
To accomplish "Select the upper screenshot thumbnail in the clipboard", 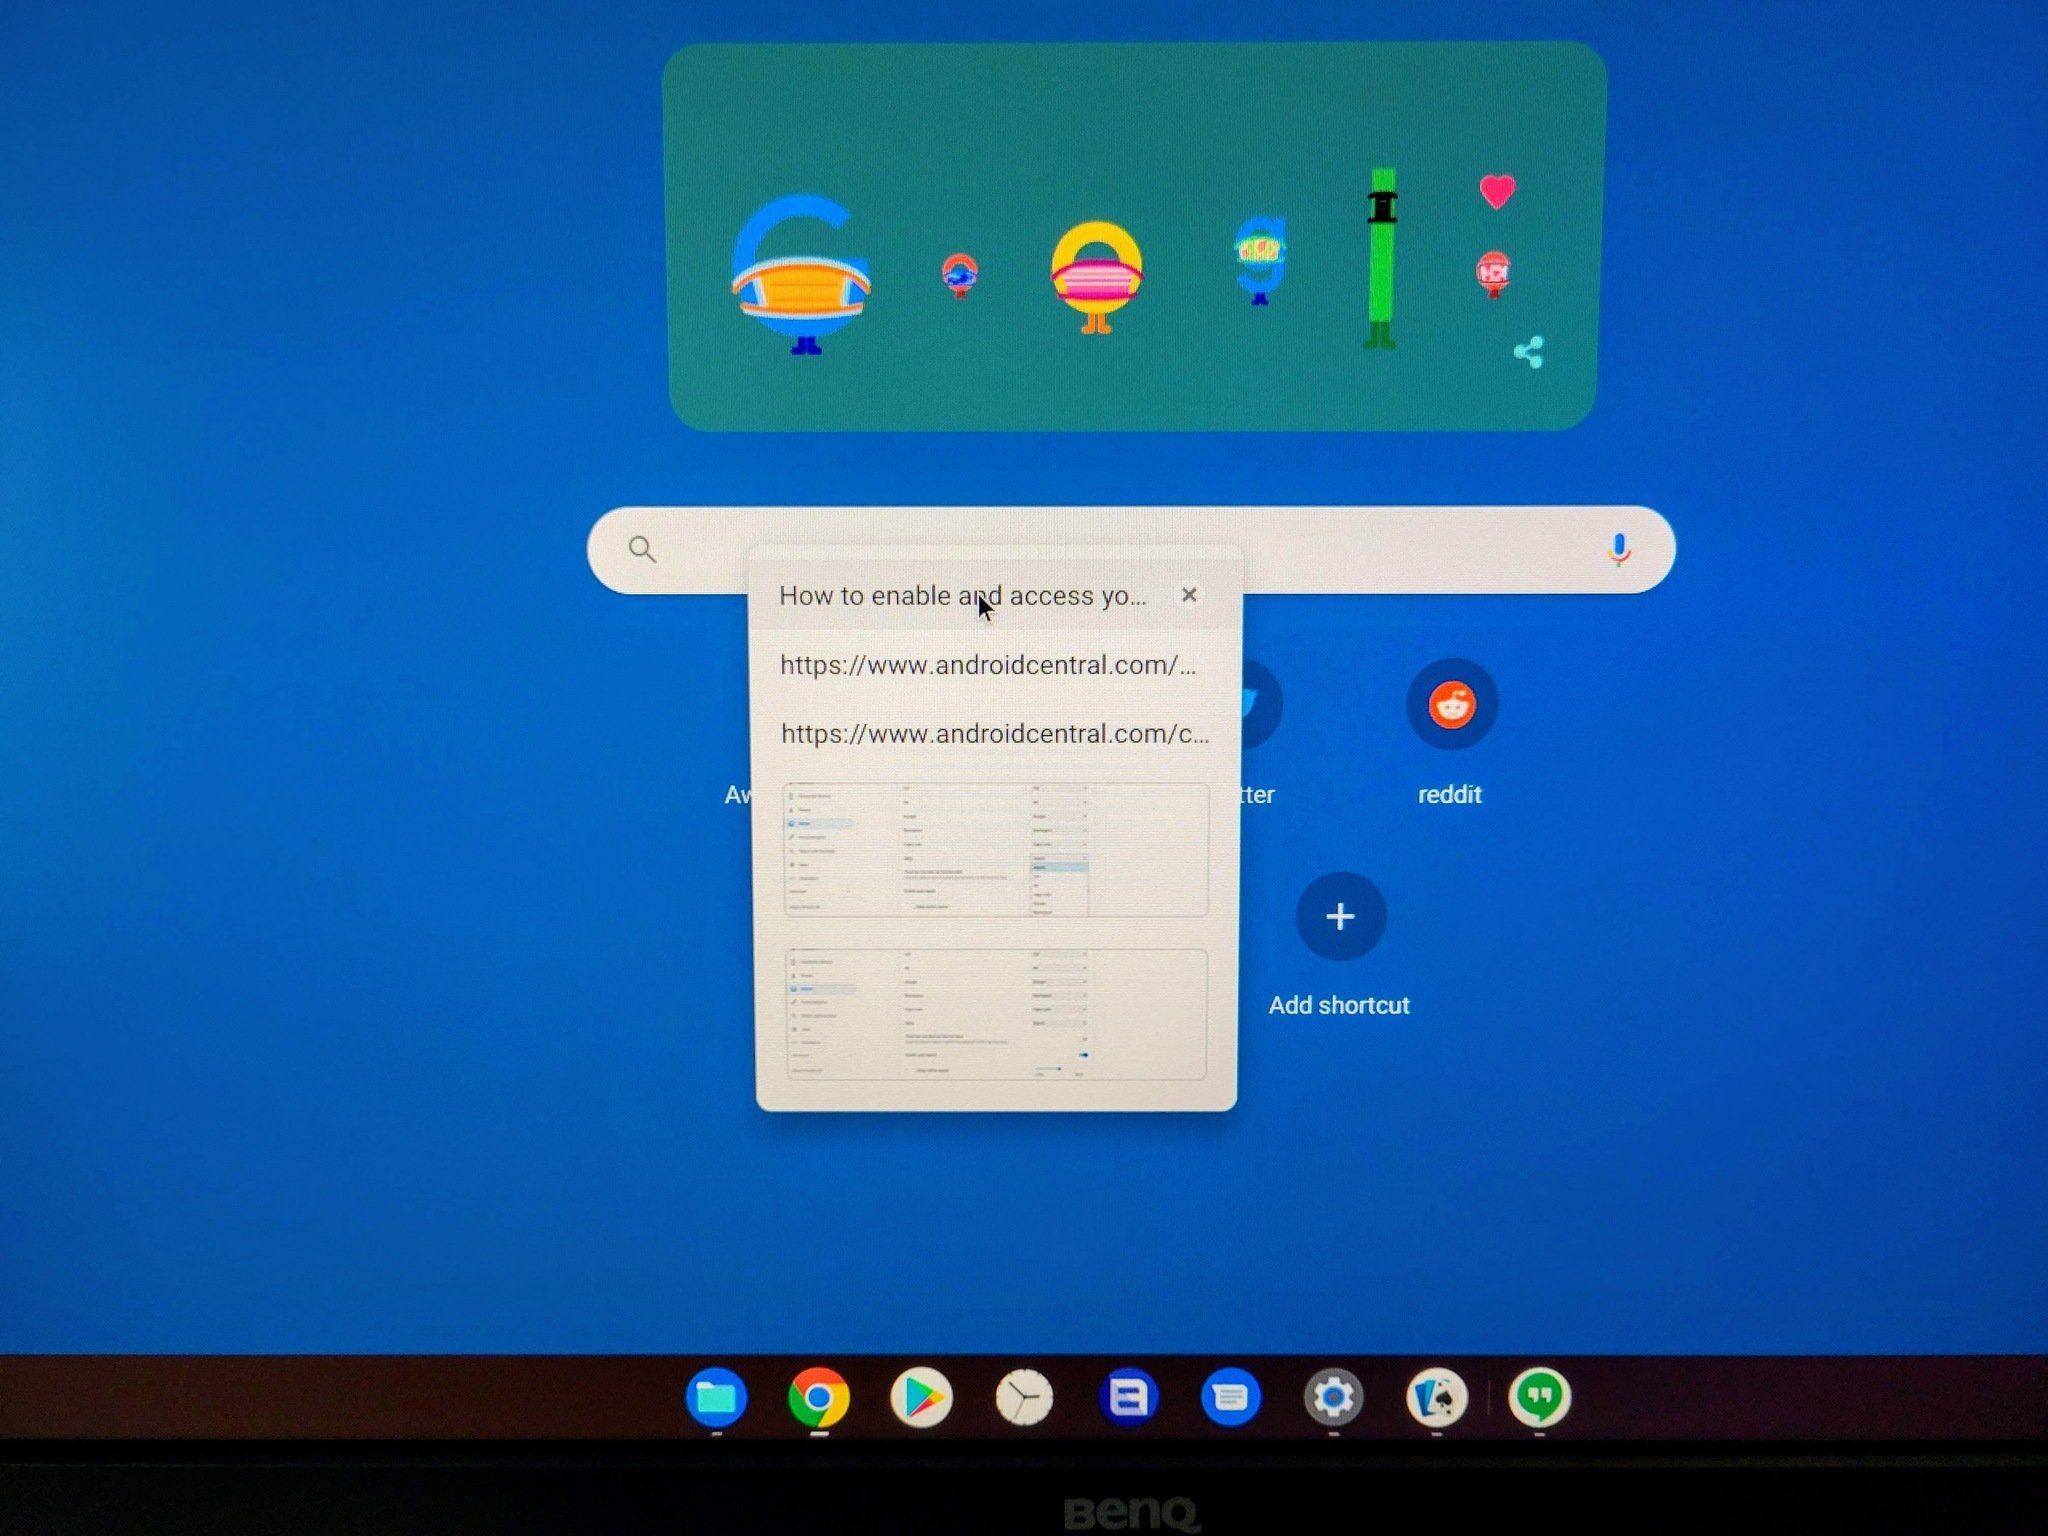I will click(x=996, y=850).
